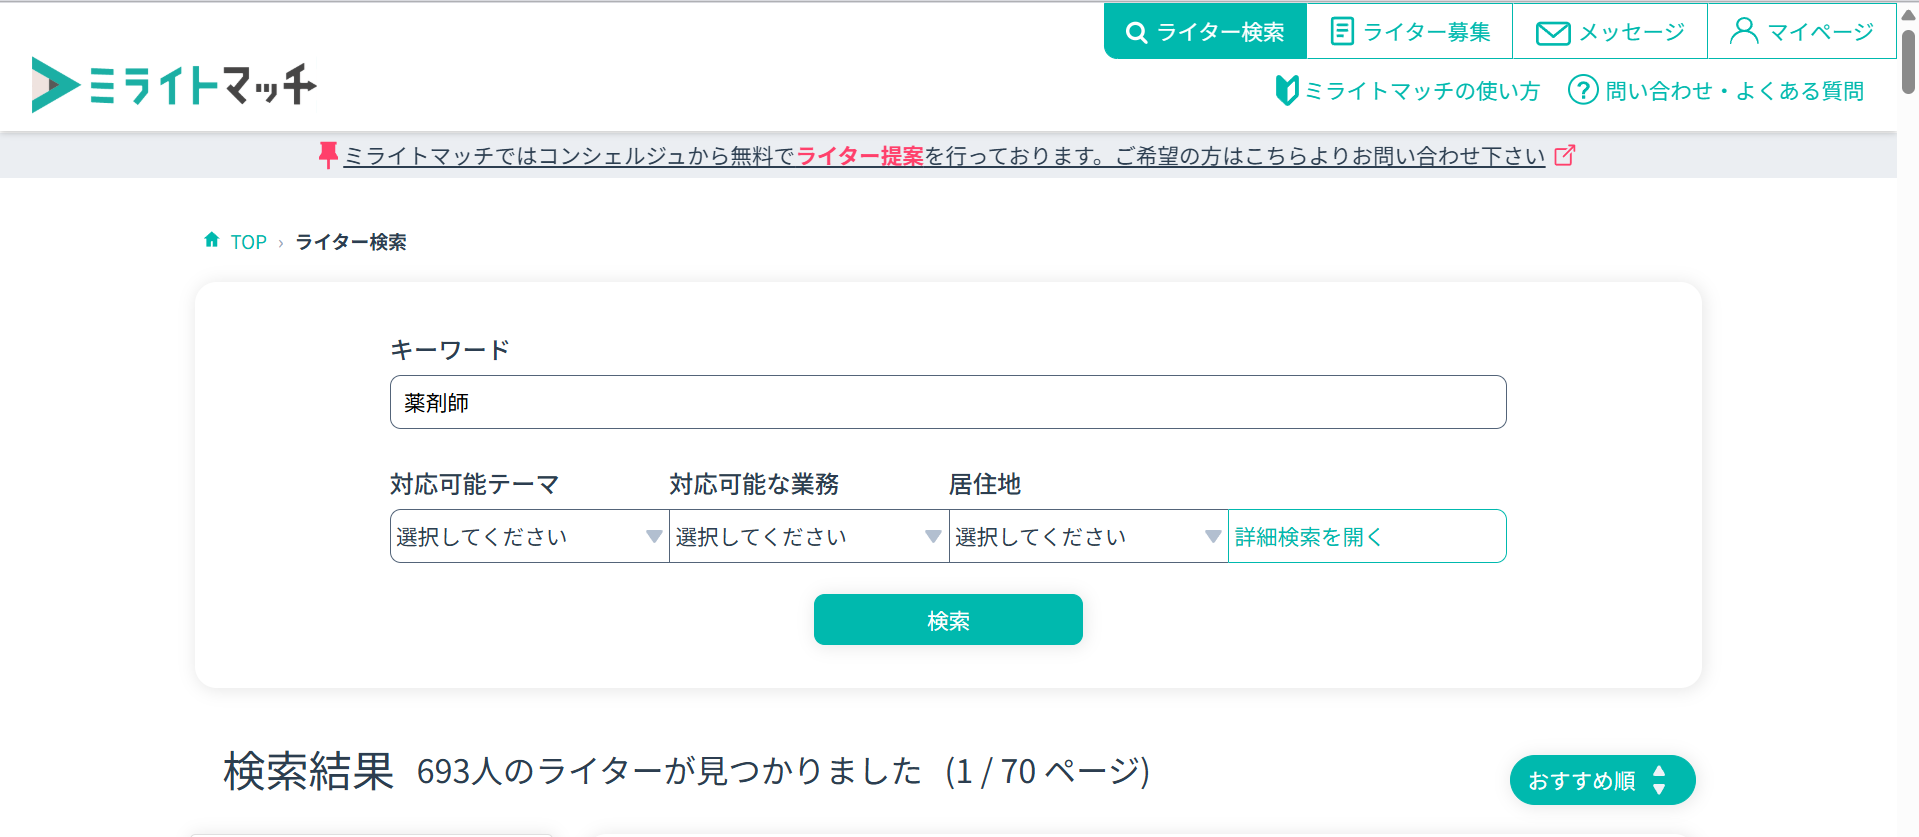Viewport: 1919px width, 837px height.
Task: Open the ライター募集 tab
Action: (1409, 32)
